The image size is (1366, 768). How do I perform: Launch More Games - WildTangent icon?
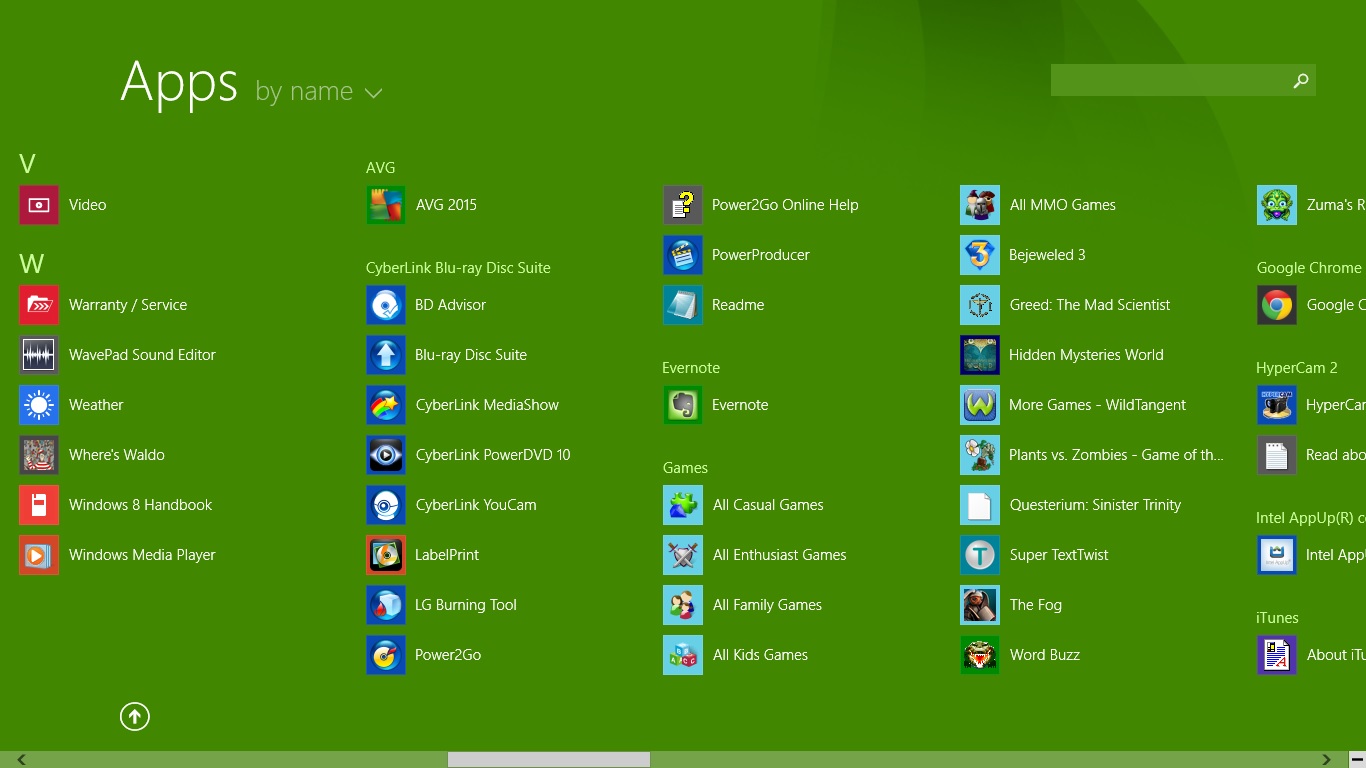pyautogui.click(x=980, y=405)
